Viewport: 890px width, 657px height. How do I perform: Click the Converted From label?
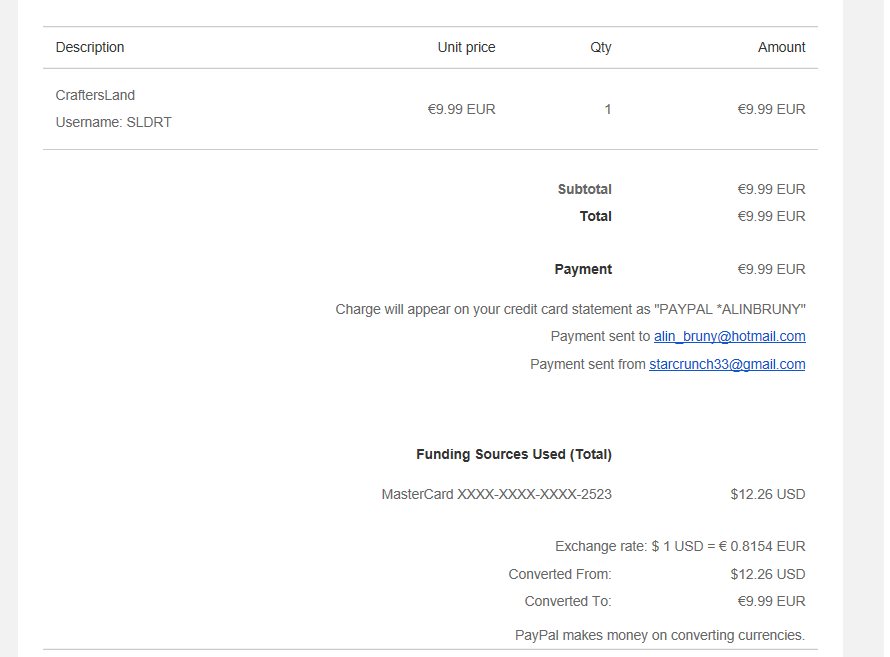pos(559,575)
